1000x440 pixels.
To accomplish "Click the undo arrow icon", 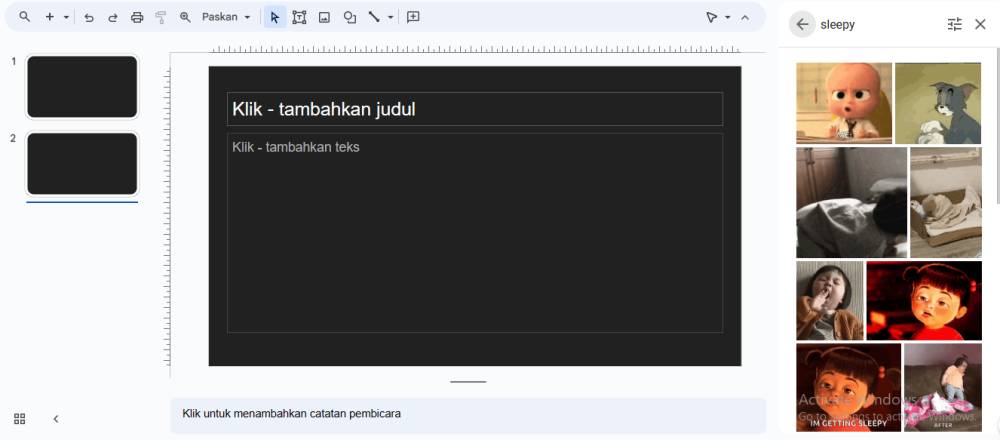I will point(89,17).
